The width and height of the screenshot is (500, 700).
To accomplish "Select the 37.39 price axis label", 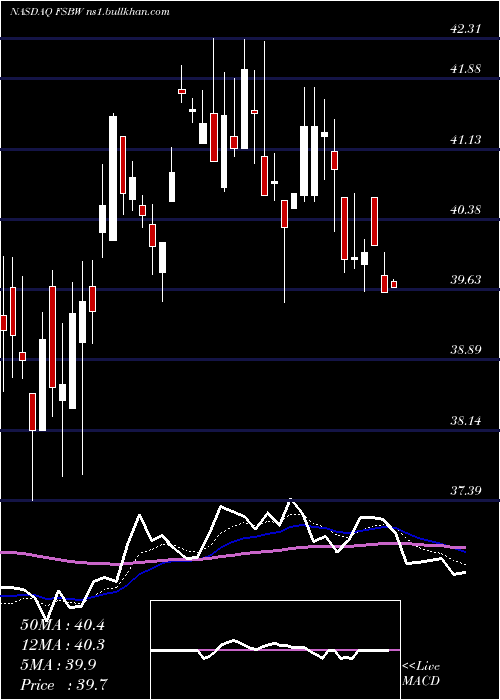I will [x=465, y=491].
